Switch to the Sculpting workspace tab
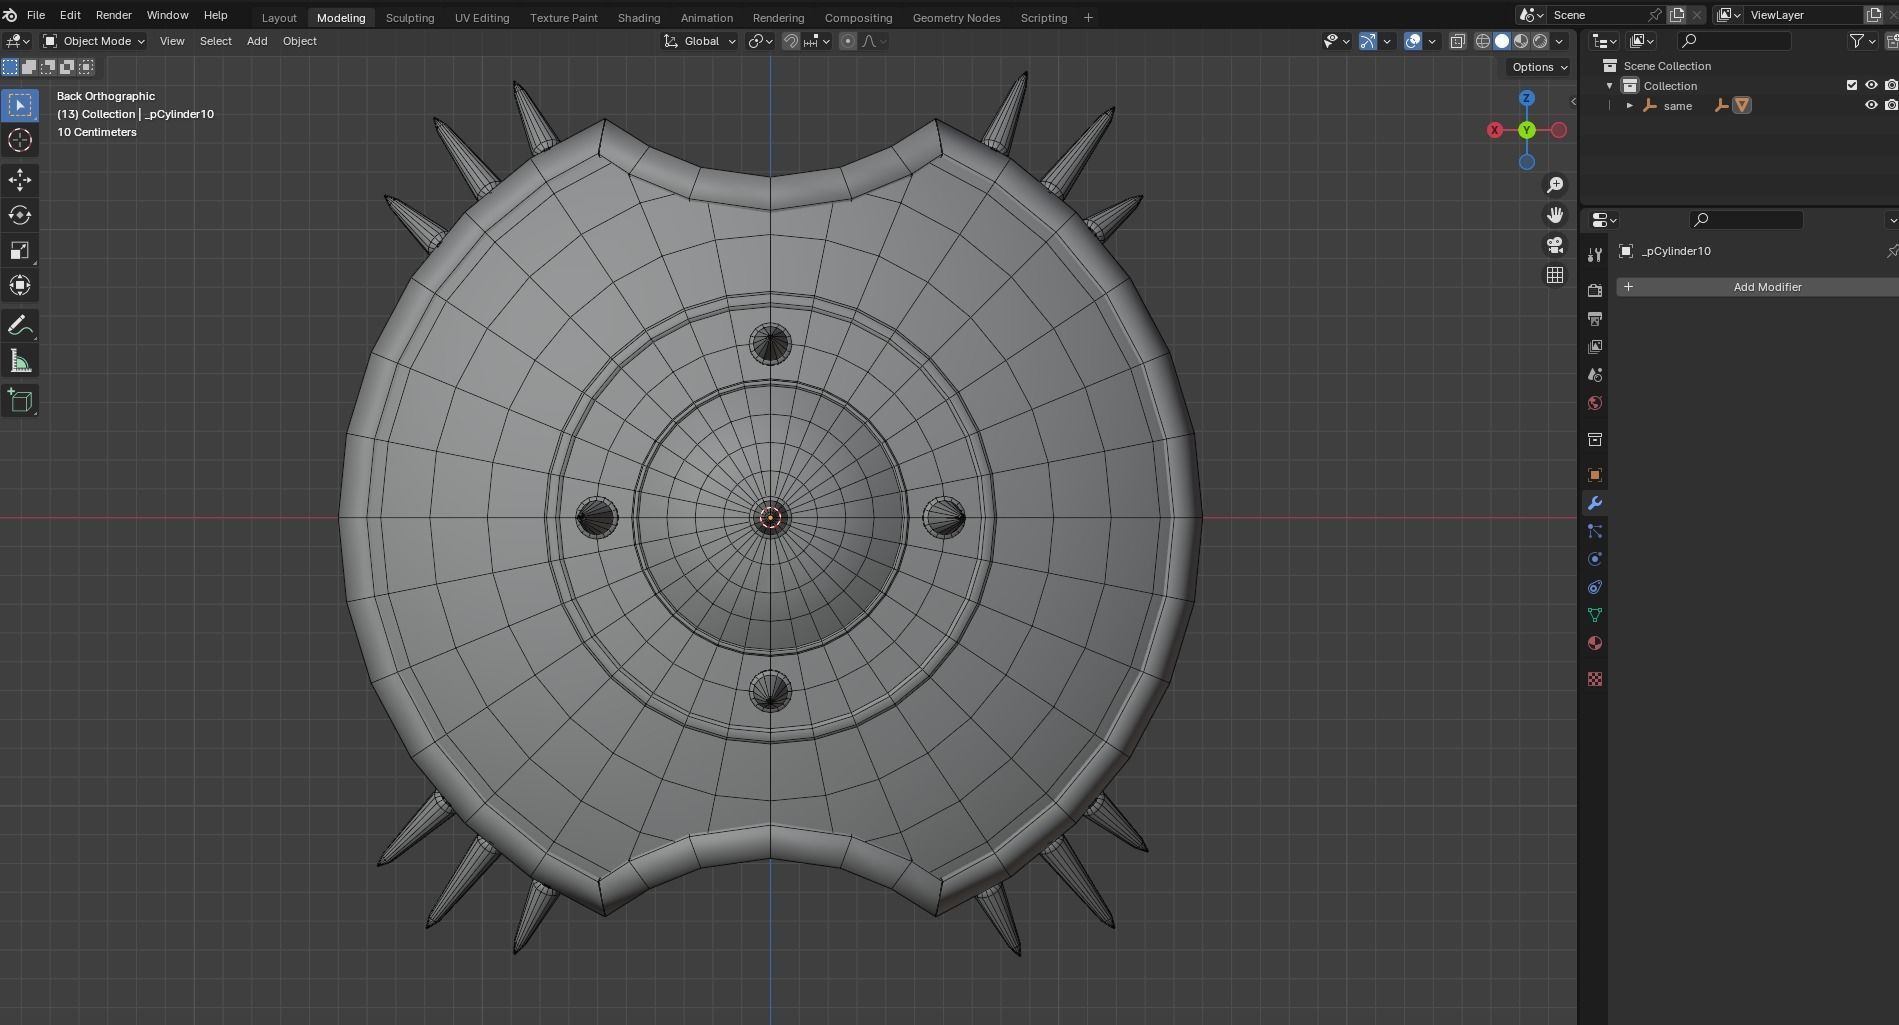The width and height of the screenshot is (1899, 1025). click(410, 17)
